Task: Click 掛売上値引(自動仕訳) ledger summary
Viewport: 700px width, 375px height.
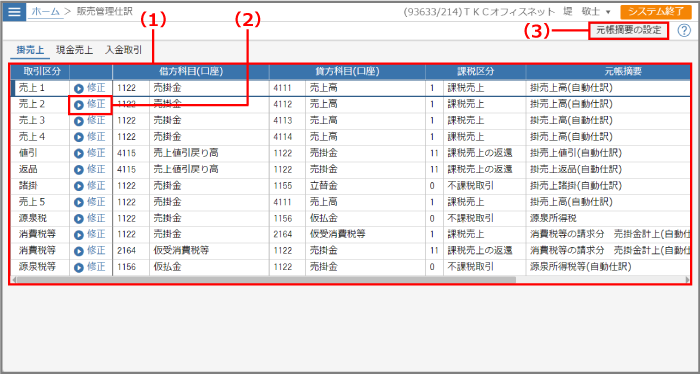Action: point(576,153)
